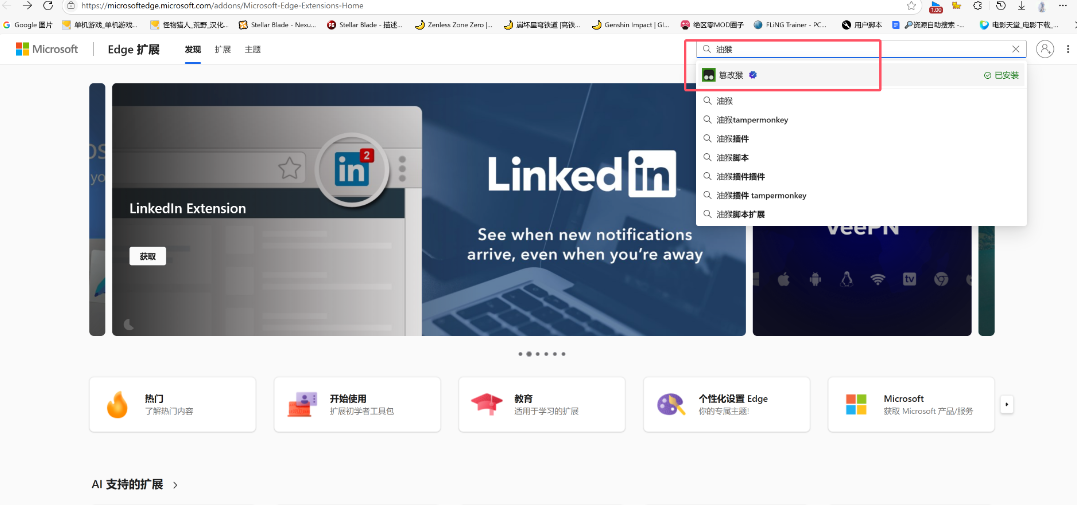This screenshot has height=505, width=1077.
Task: Open the 用户脚本 bookmark
Action: click(x=862, y=25)
